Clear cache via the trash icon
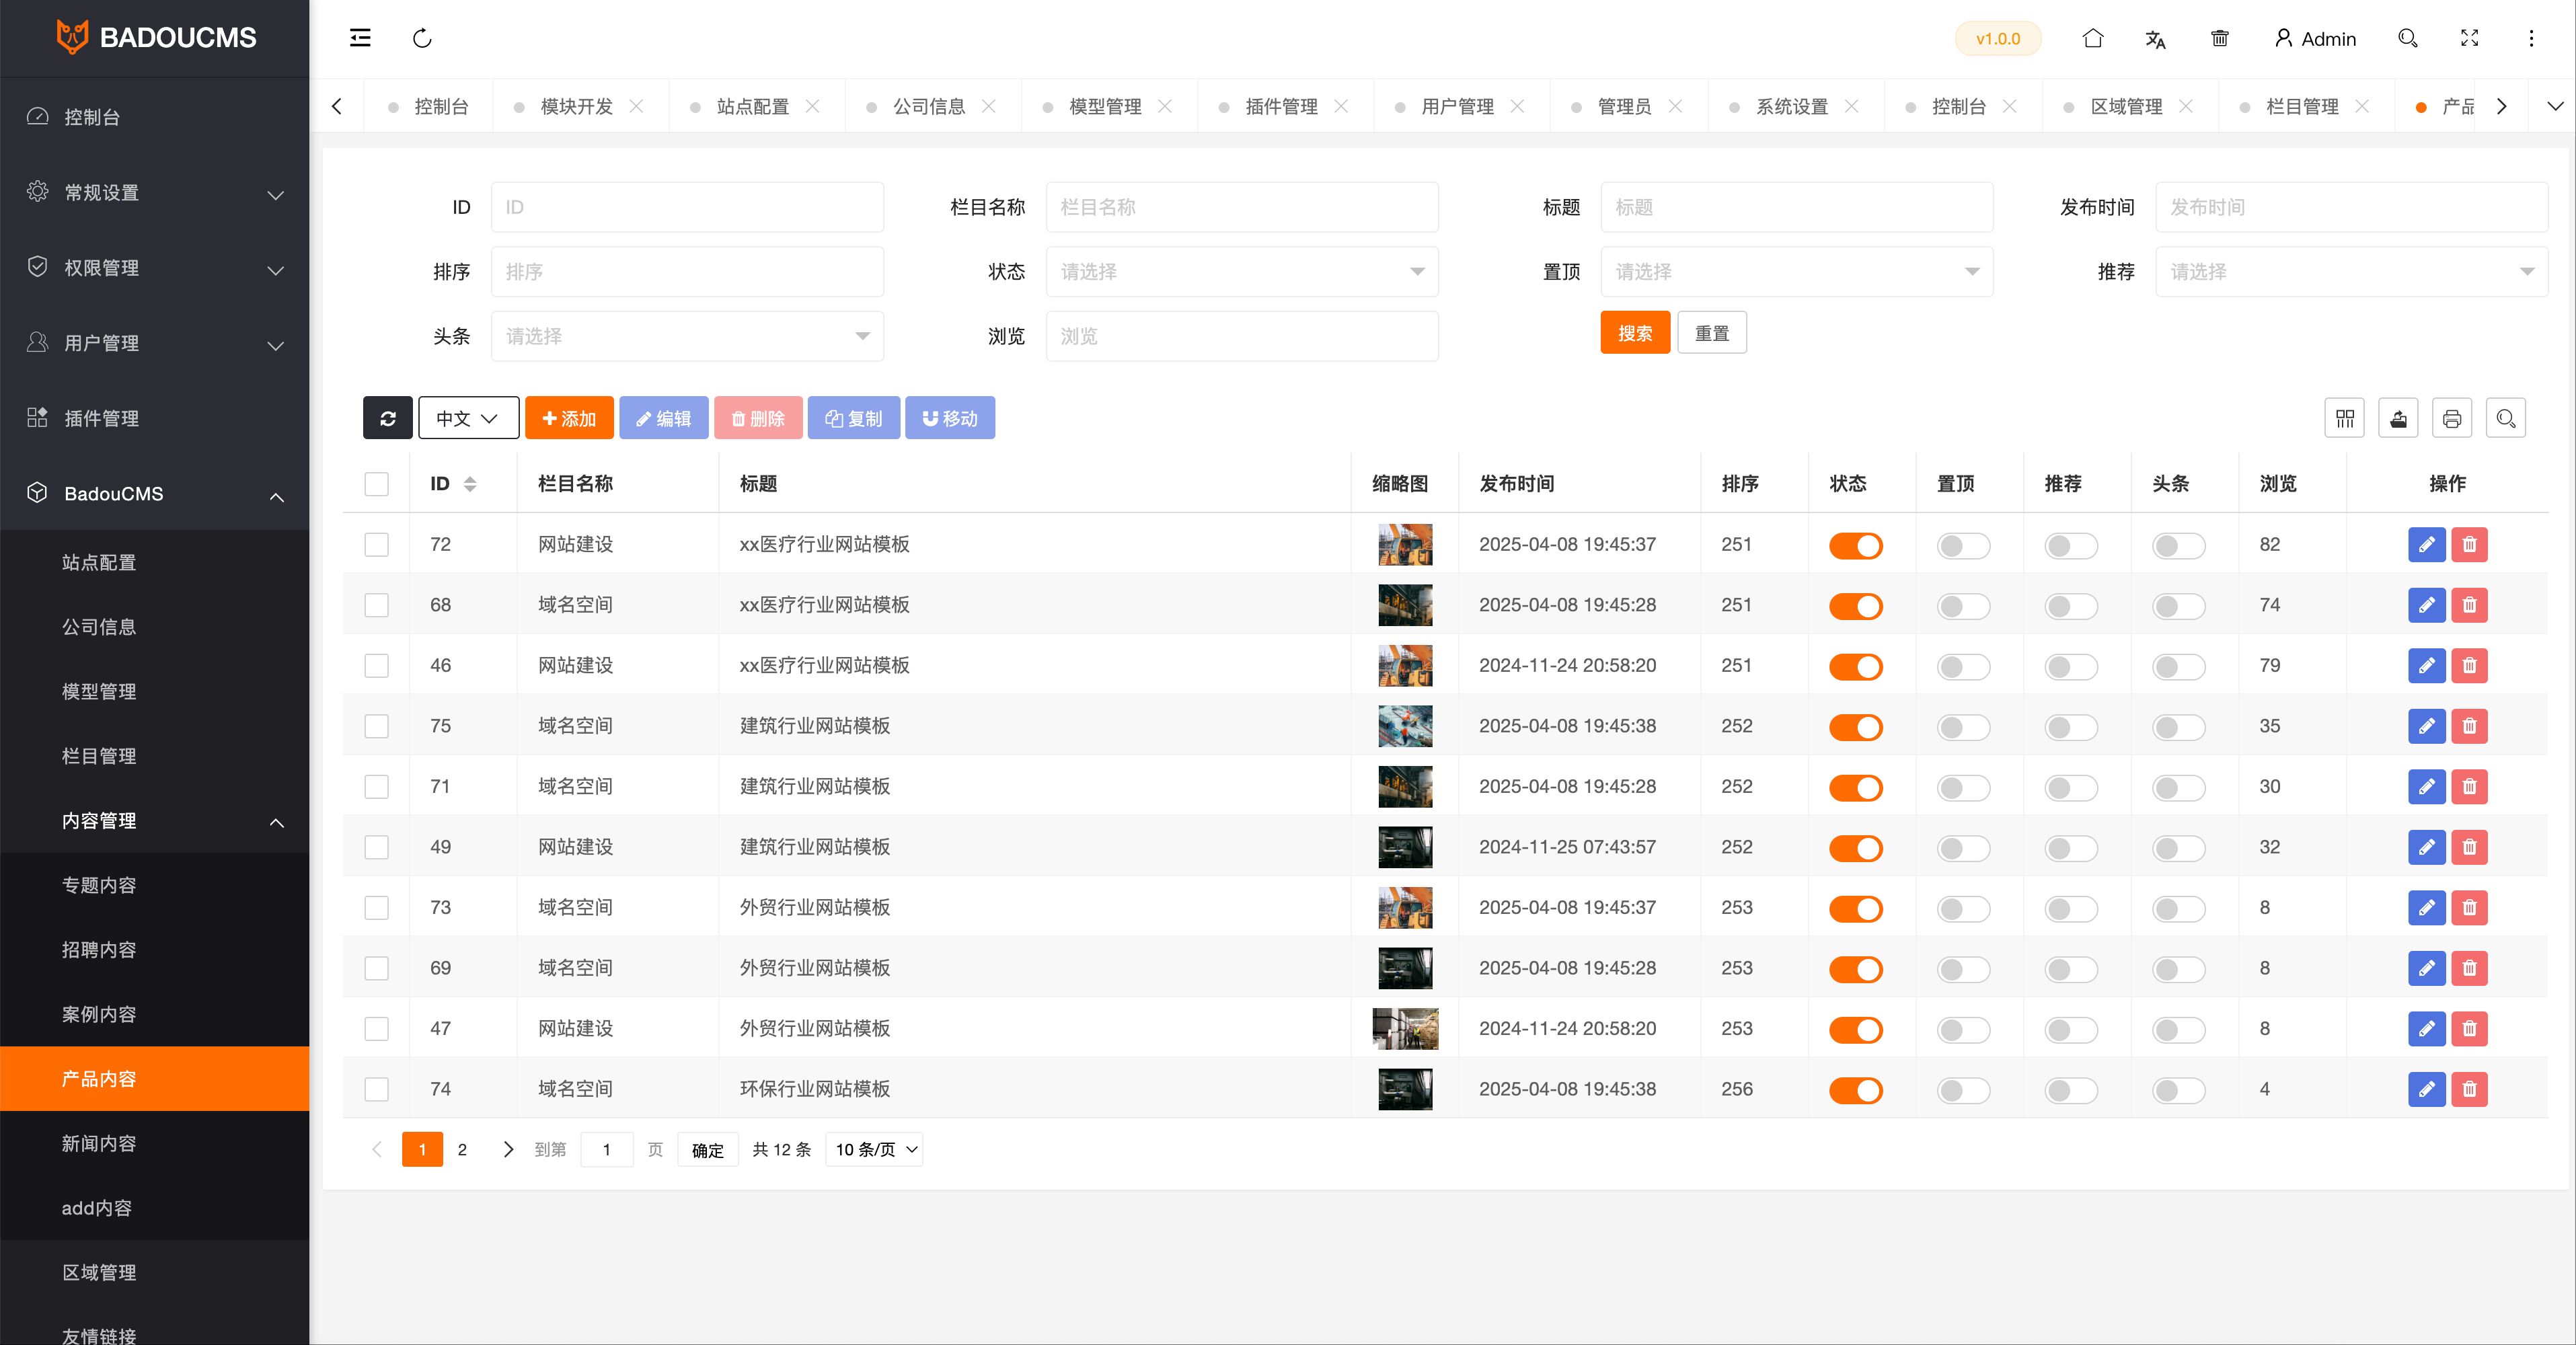The width and height of the screenshot is (2576, 1345). point(2219,38)
